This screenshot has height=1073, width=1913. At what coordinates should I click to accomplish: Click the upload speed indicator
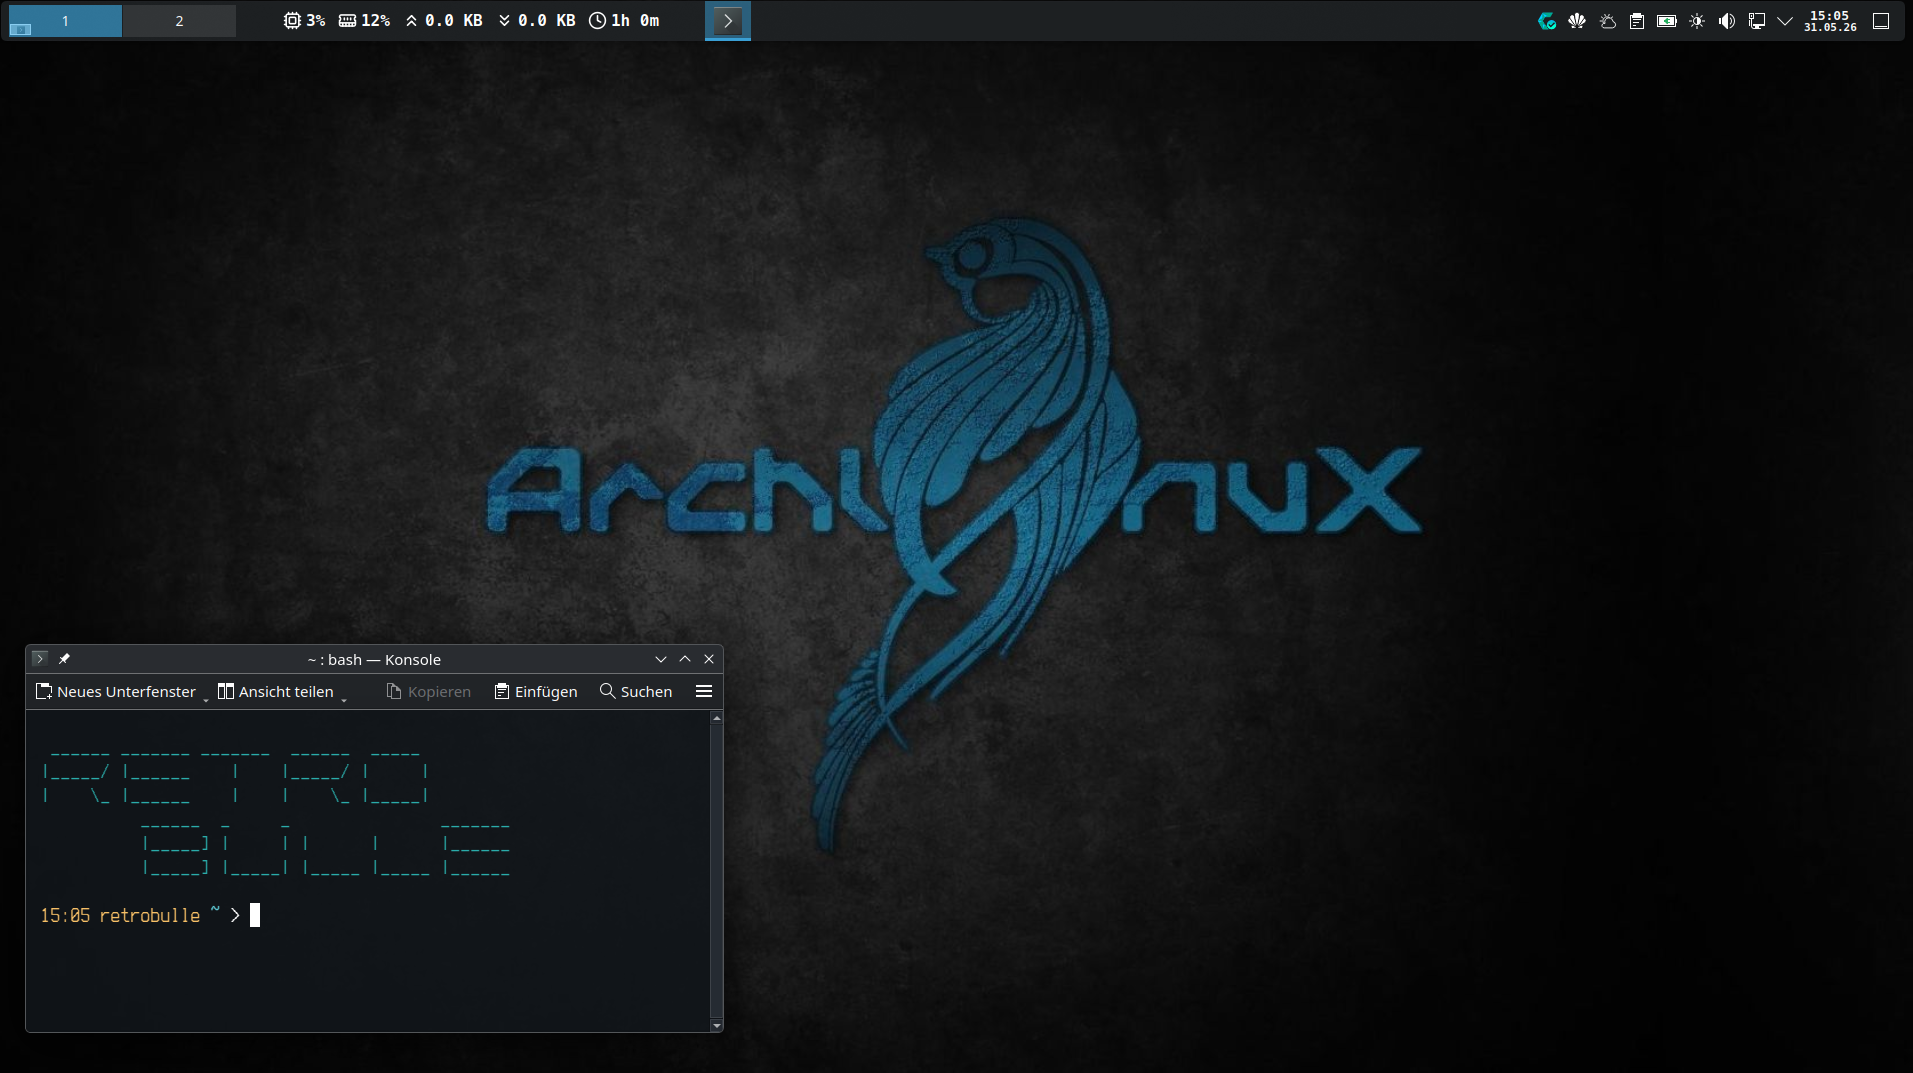point(444,21)
